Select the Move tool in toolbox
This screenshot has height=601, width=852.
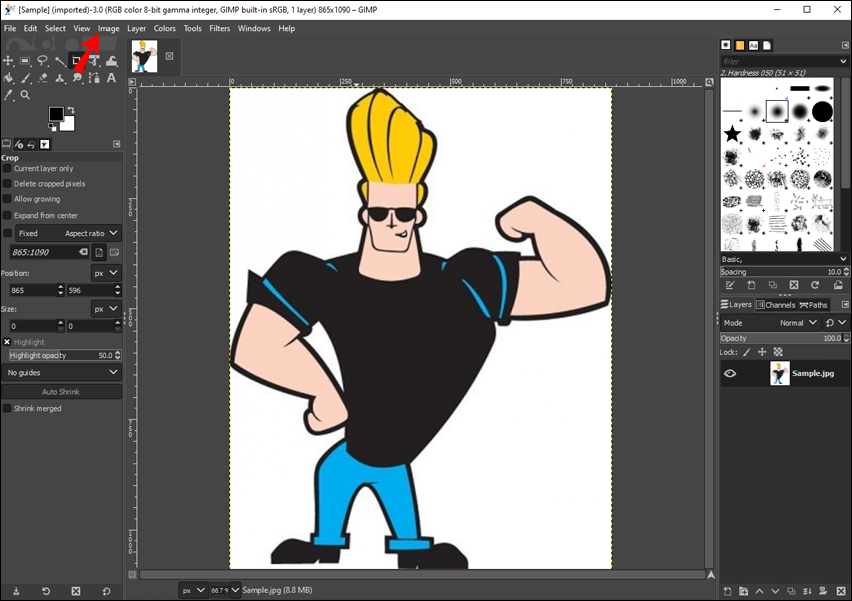(9, 61)
